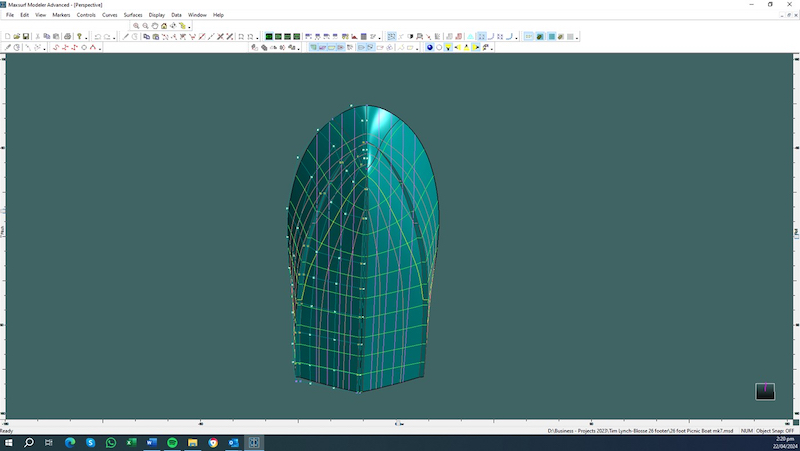Toggle the right-pointing yellow light button
This screenshot has width=800, height=451.
[476, 47]
